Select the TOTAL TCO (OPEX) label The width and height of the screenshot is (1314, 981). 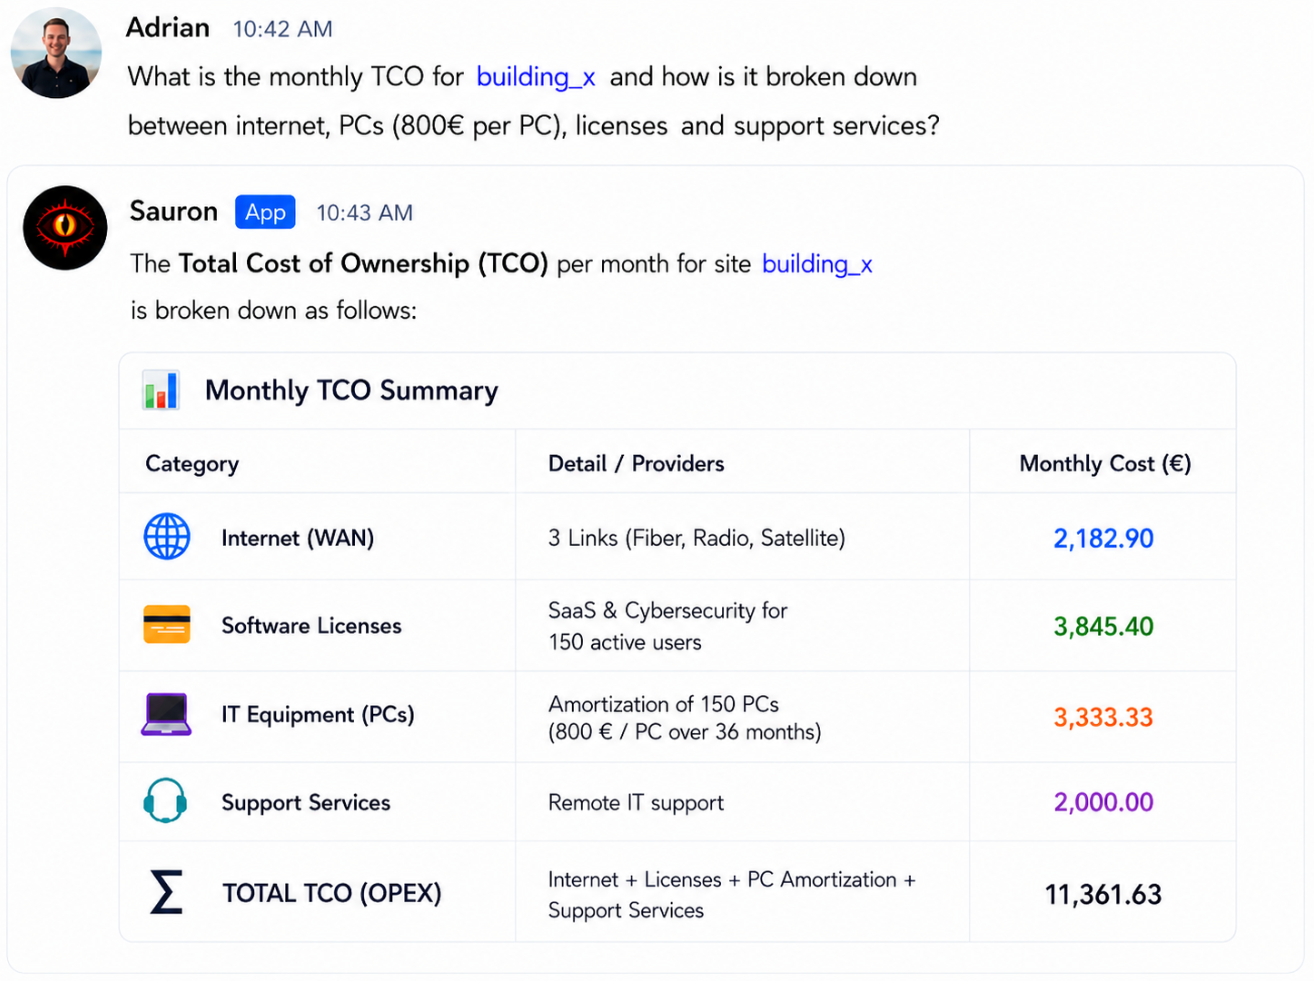pos(332,893)
